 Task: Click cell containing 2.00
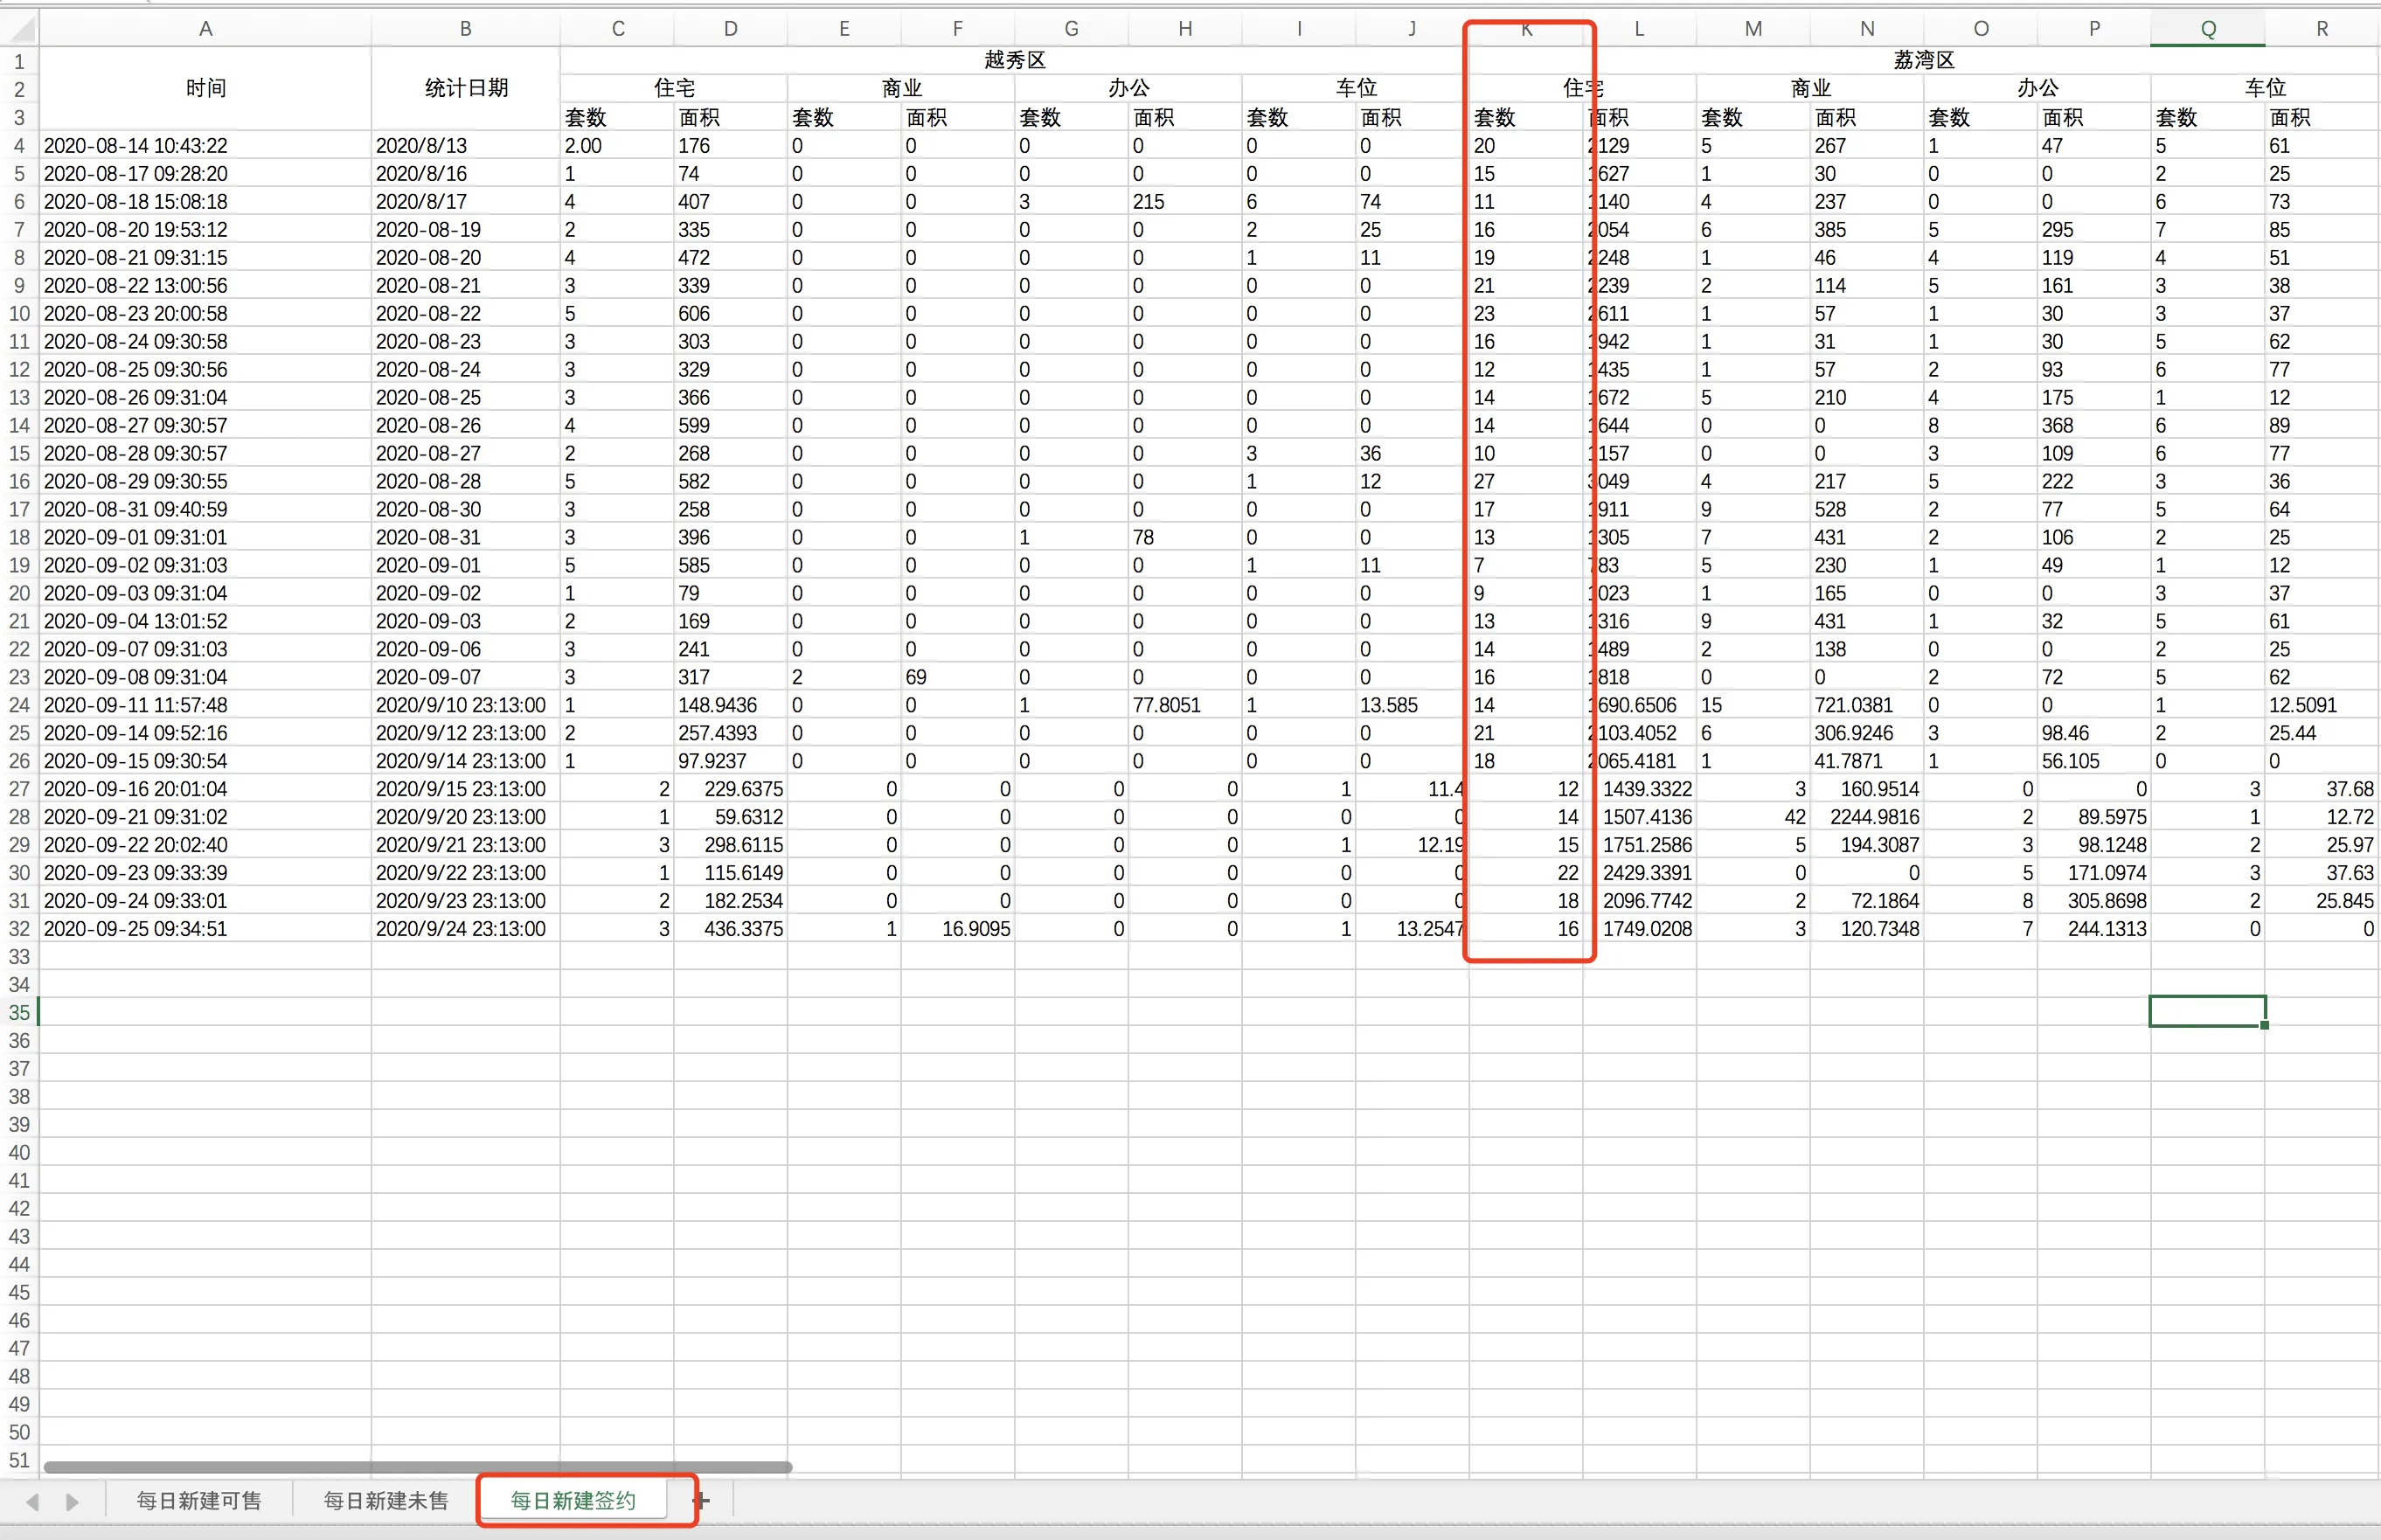point(617,146)
